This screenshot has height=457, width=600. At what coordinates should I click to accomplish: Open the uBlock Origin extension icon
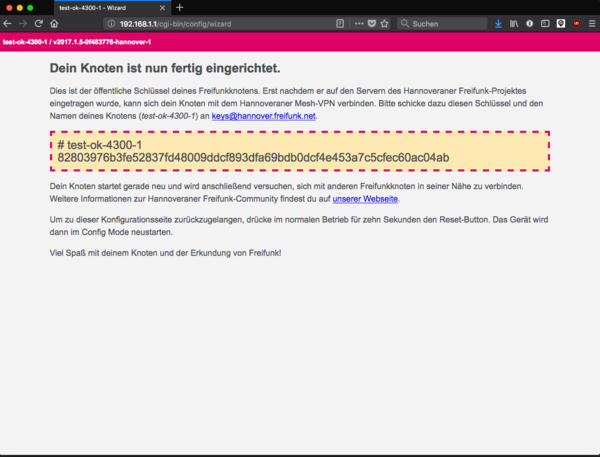575,23
